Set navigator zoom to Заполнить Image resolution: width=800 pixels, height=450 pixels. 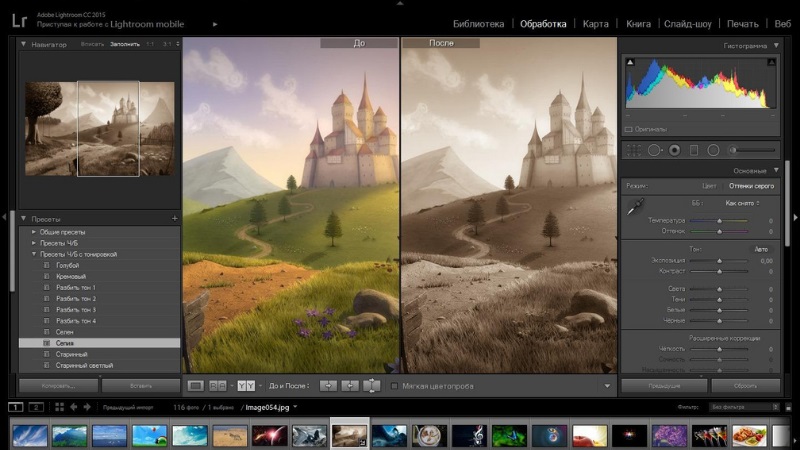tap(124, 44)
